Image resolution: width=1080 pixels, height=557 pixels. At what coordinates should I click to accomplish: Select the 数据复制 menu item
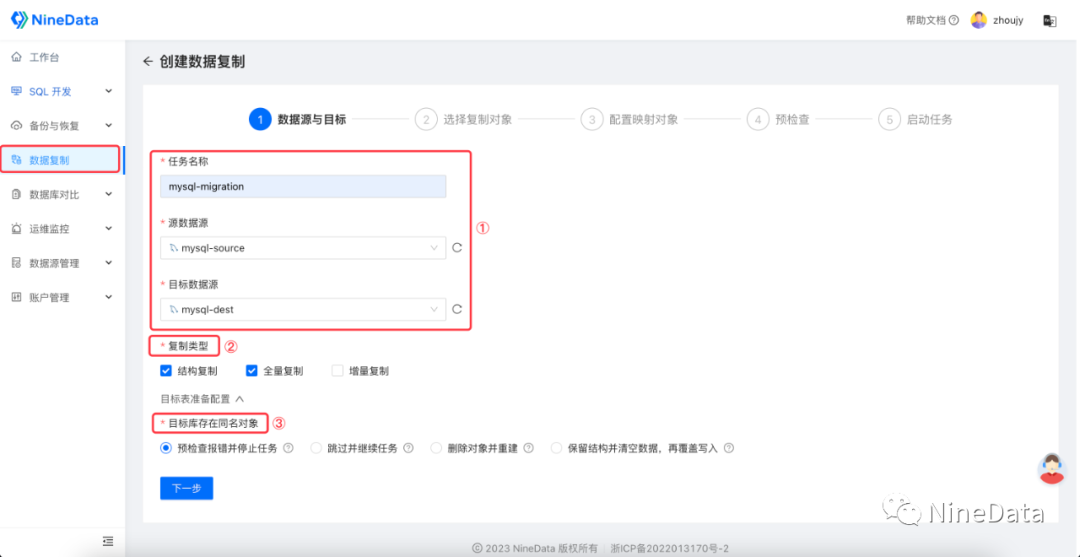tap(62, 160)
